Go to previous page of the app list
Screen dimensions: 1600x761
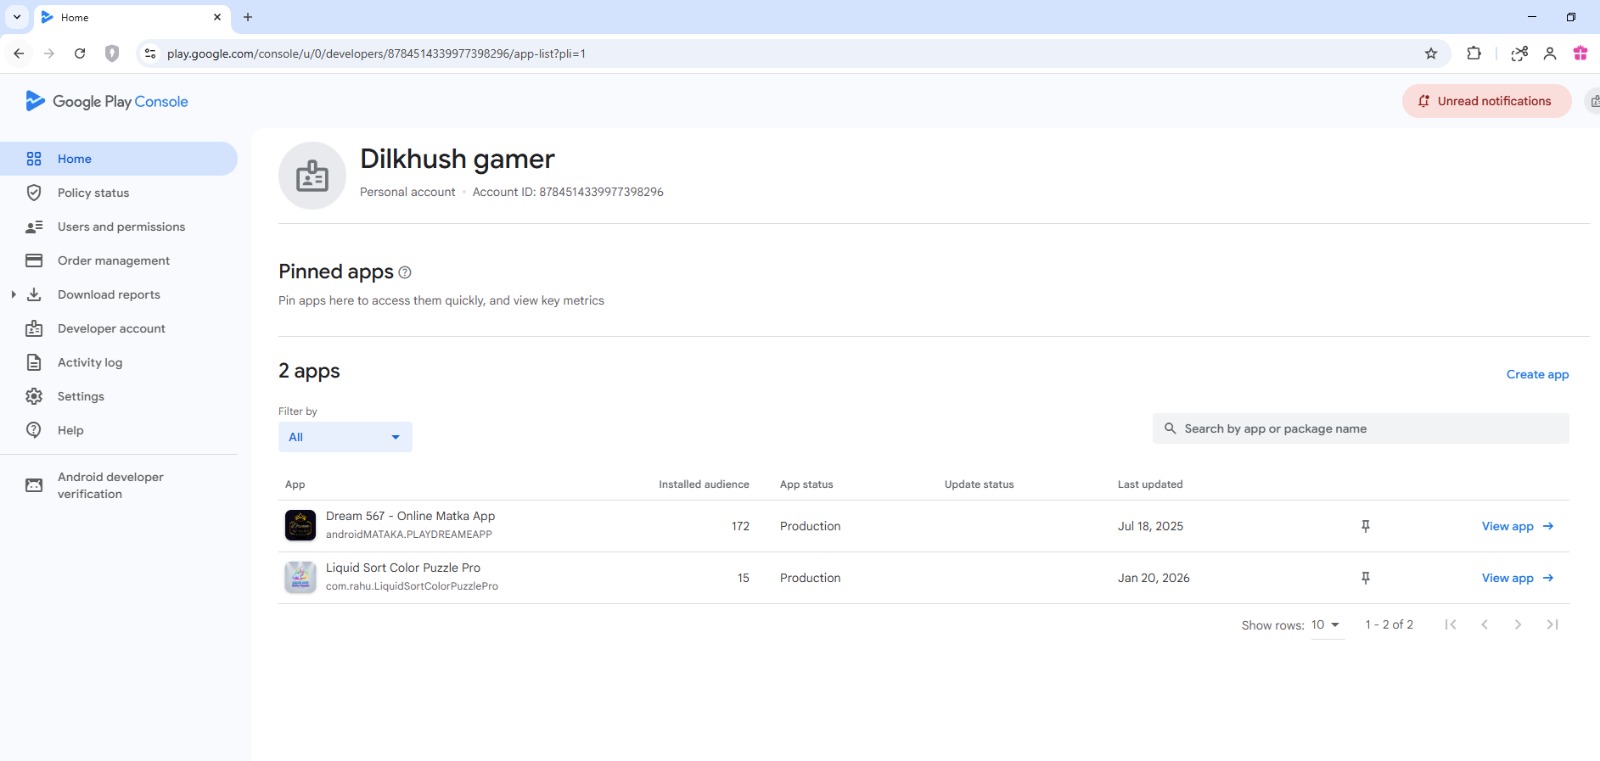[x=1484, y=625]
